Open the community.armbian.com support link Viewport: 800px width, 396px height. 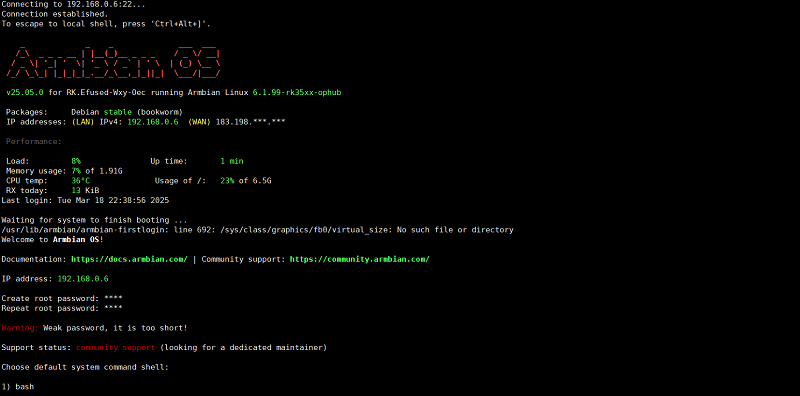point(360,259)
